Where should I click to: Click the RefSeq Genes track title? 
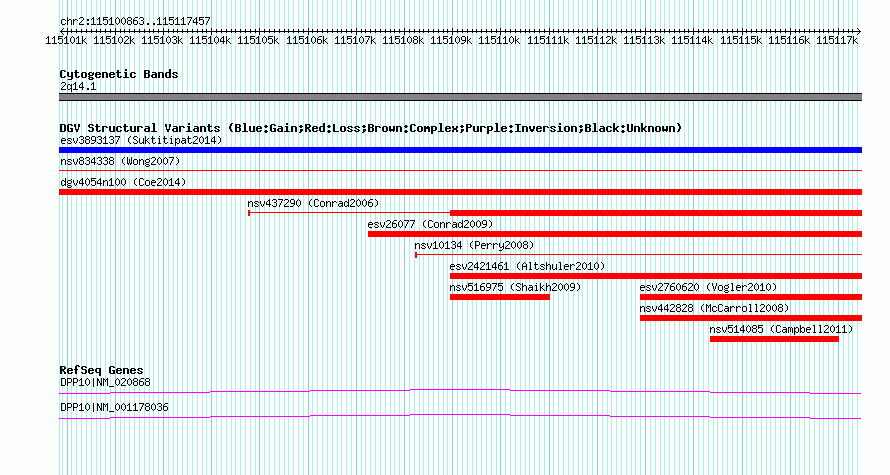point(102,370)
